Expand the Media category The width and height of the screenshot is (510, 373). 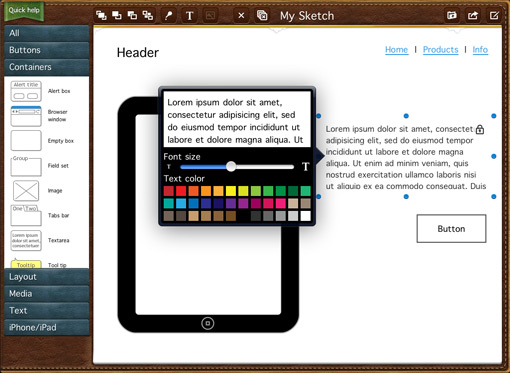click(47, 294)
